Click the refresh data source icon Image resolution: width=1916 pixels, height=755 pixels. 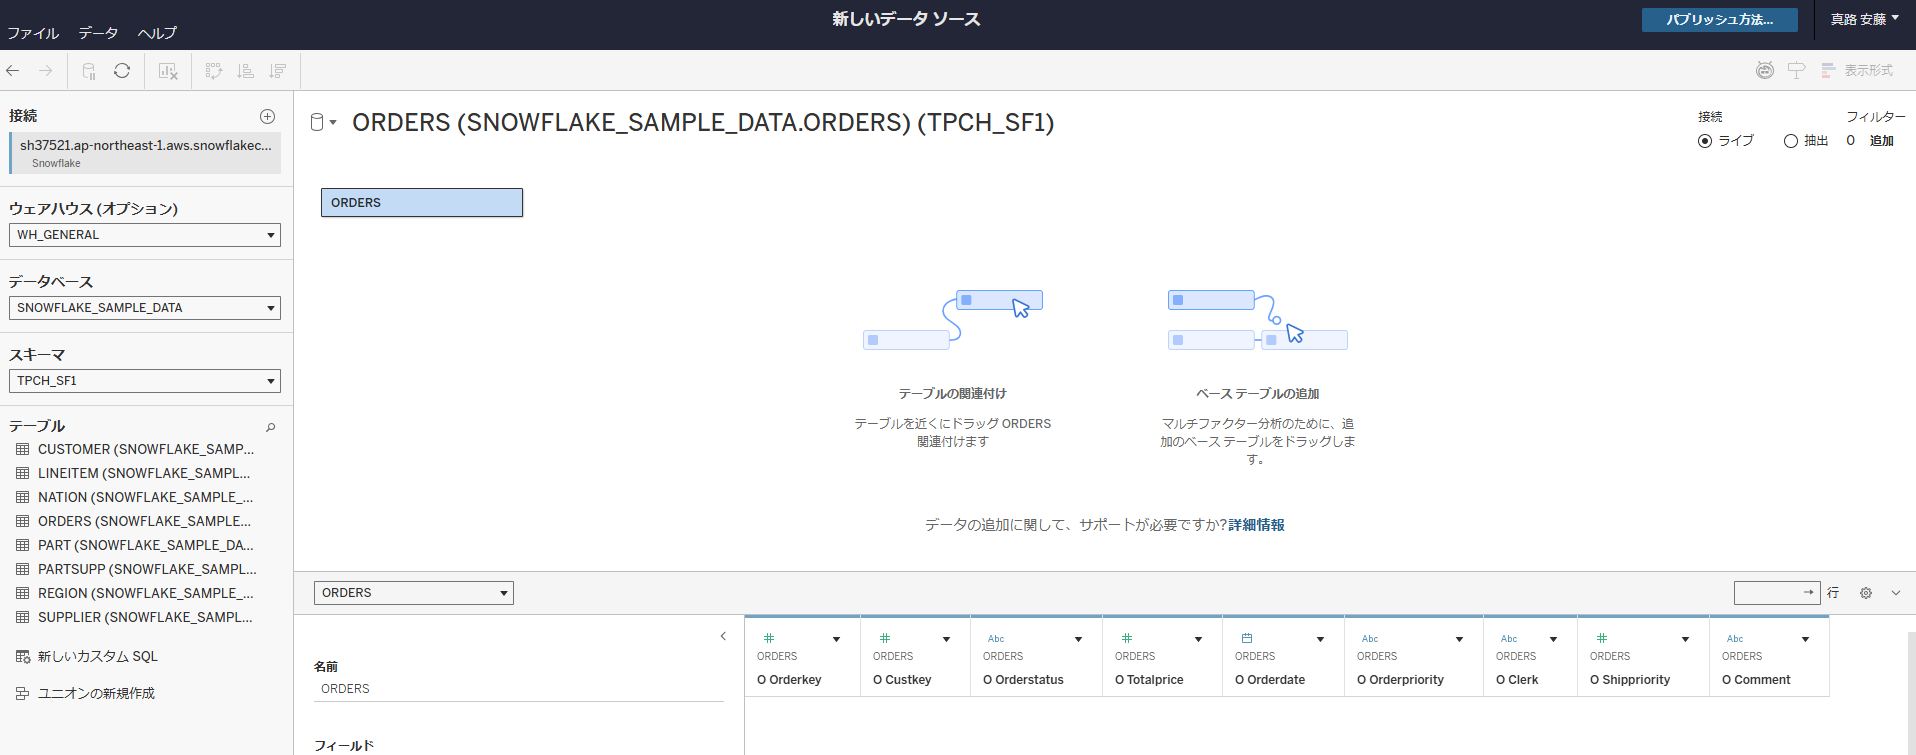tap(122, 71)
